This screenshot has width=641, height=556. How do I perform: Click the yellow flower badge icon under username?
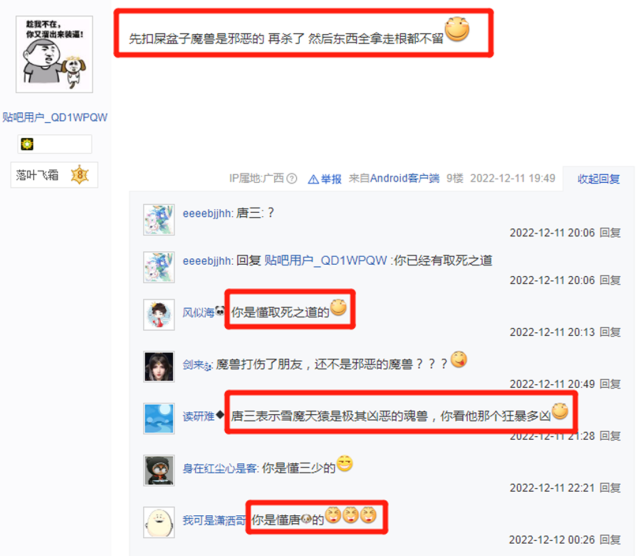point(27,144)
